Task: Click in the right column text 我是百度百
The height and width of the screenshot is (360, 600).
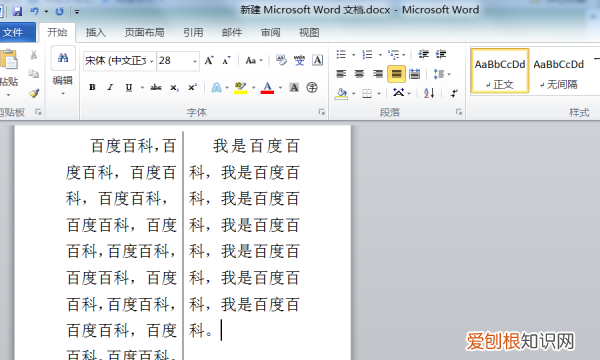Action: coord(256,147)
